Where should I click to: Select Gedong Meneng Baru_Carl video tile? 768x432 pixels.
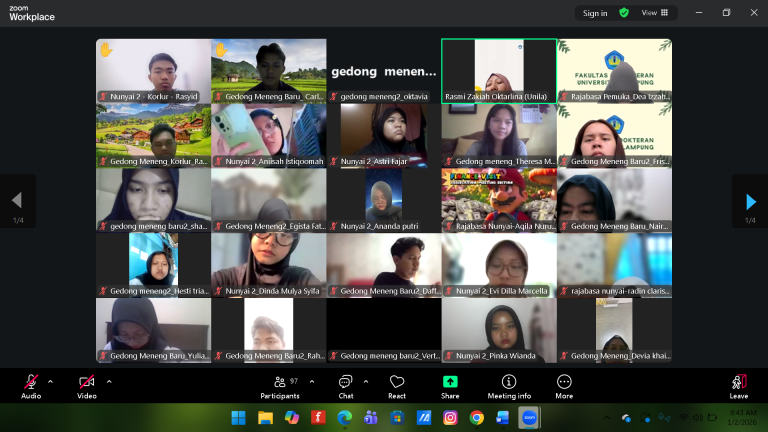[268, 71]
